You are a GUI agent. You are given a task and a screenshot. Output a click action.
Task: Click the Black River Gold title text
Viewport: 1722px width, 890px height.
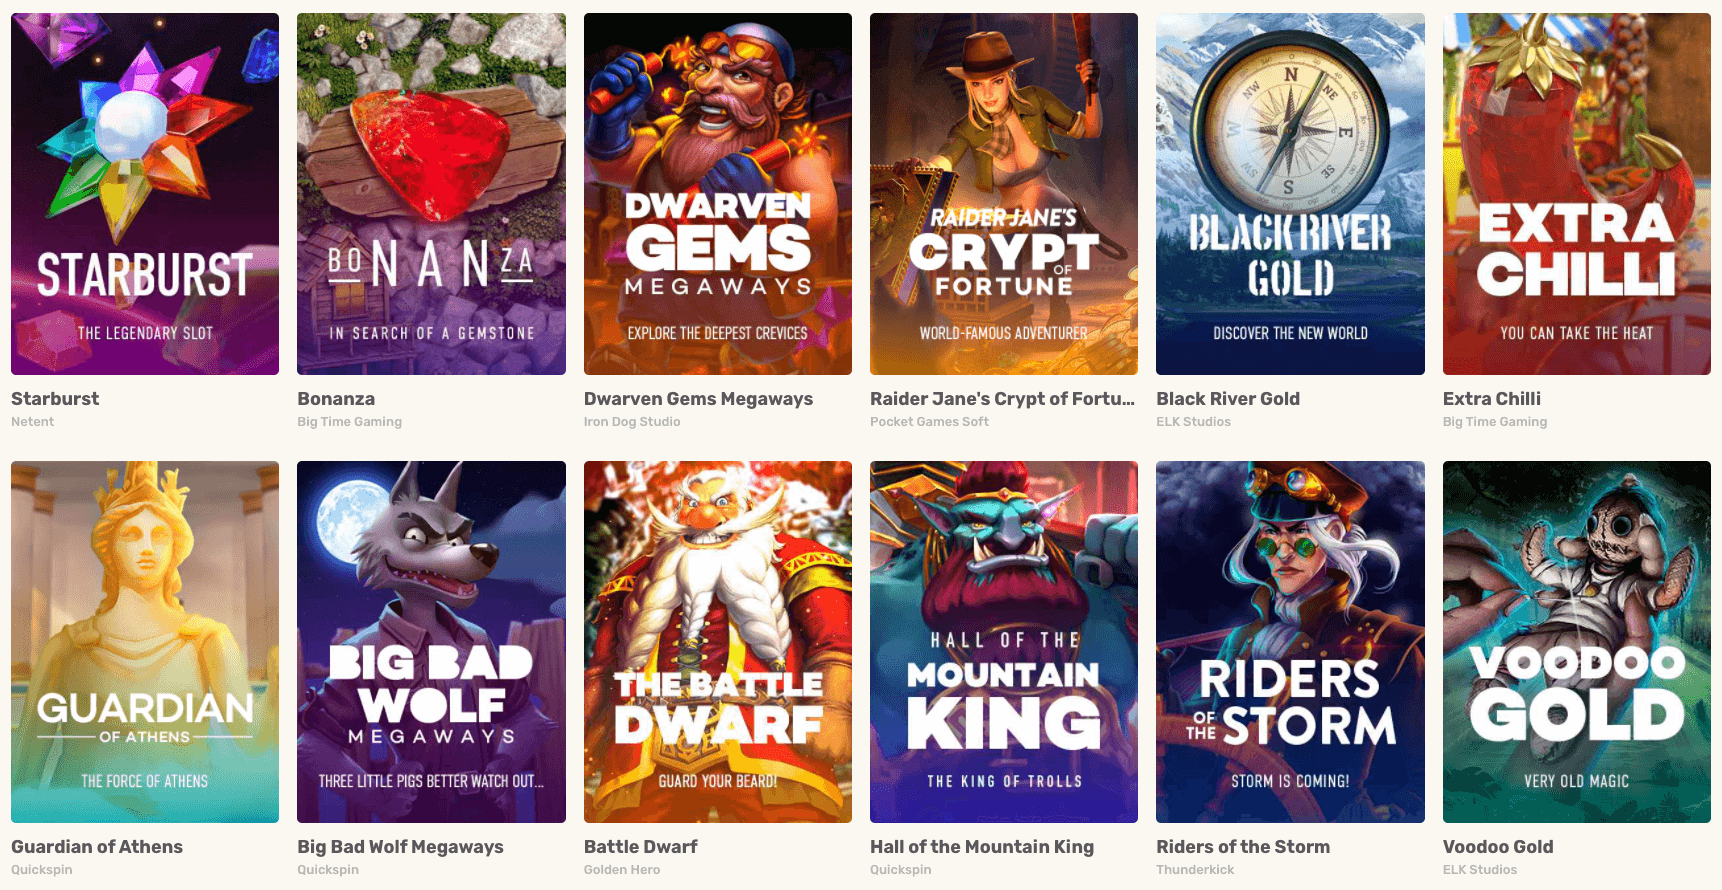(x=1228, y=399)
